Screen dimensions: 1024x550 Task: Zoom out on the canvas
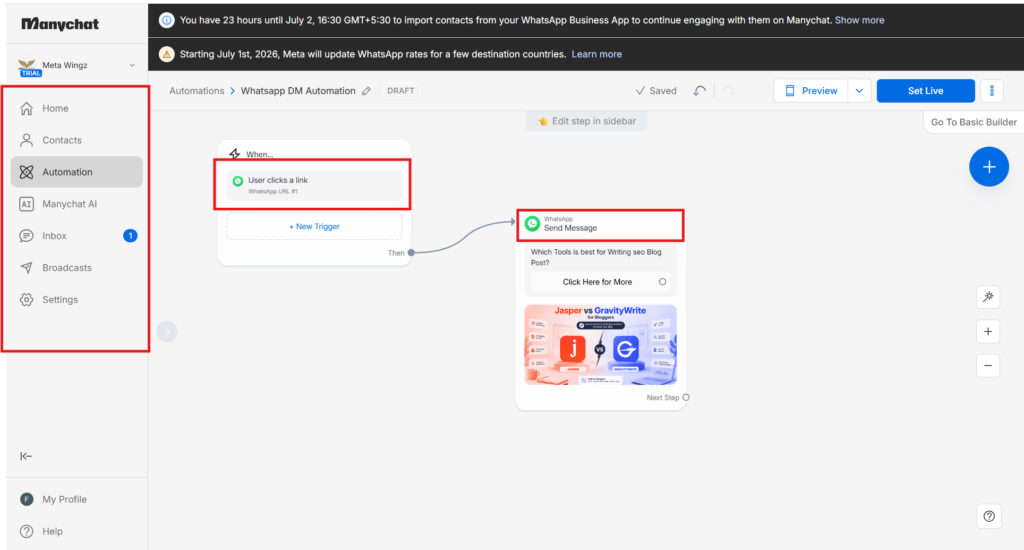[x=988, y=366]
